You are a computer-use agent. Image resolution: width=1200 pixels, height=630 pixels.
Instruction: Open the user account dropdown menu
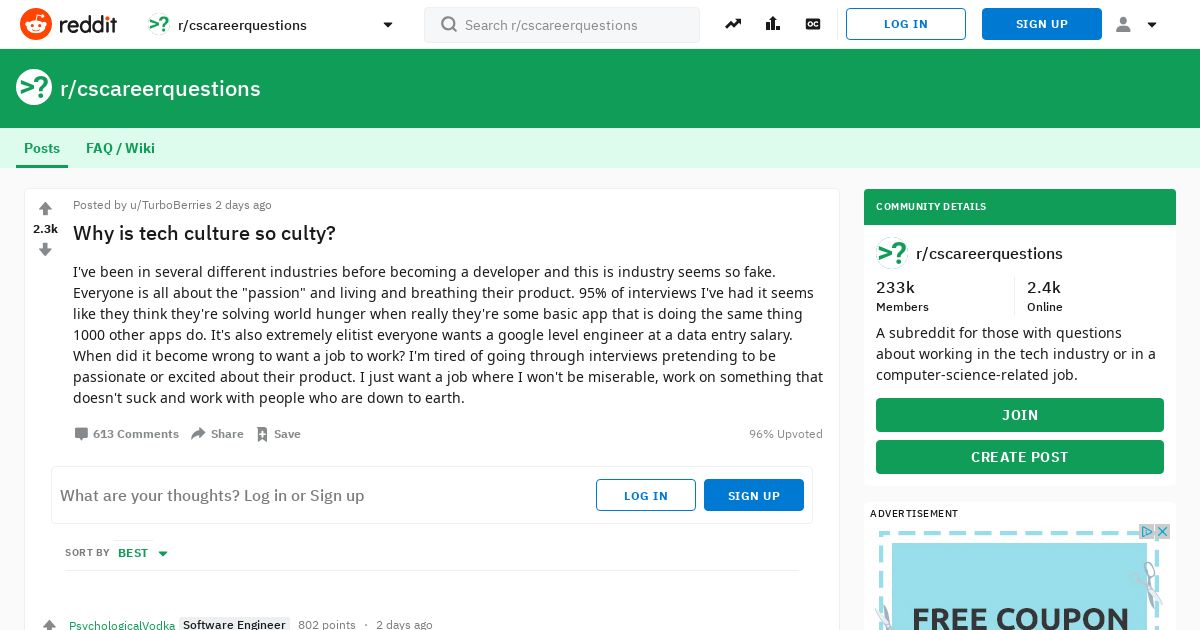(1136, 24)
